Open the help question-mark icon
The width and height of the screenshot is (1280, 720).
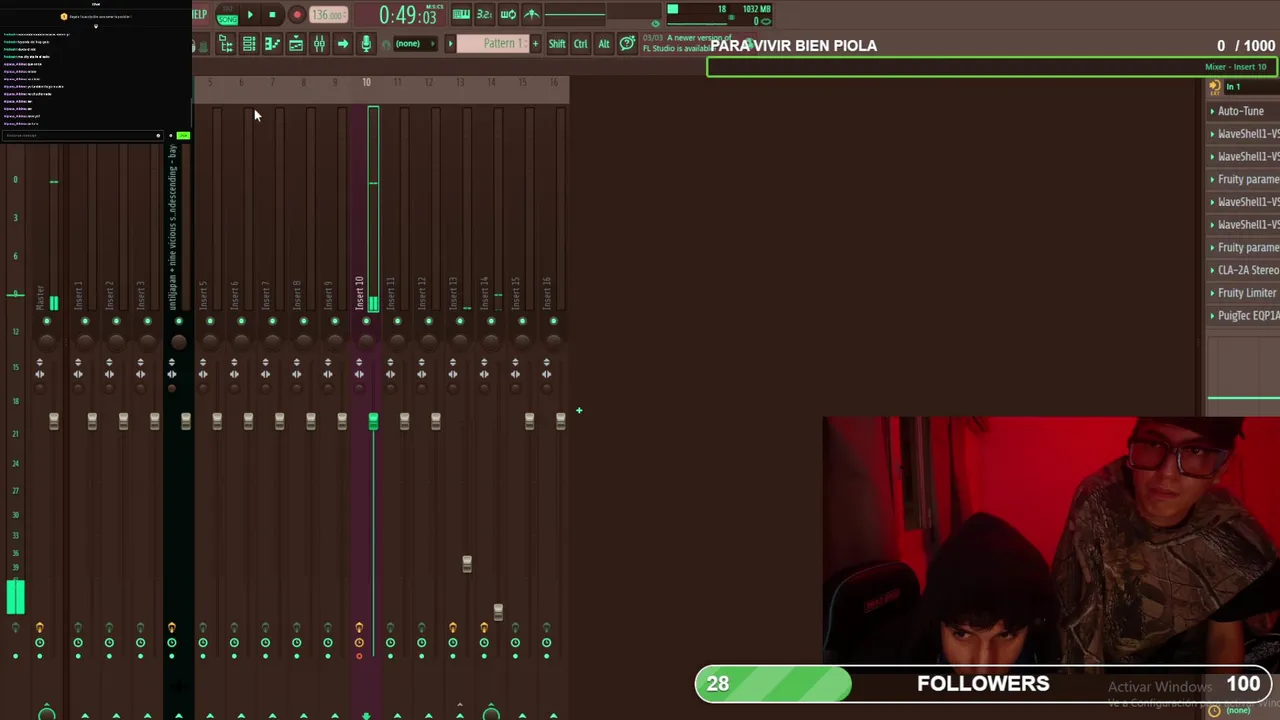[627, 44]
